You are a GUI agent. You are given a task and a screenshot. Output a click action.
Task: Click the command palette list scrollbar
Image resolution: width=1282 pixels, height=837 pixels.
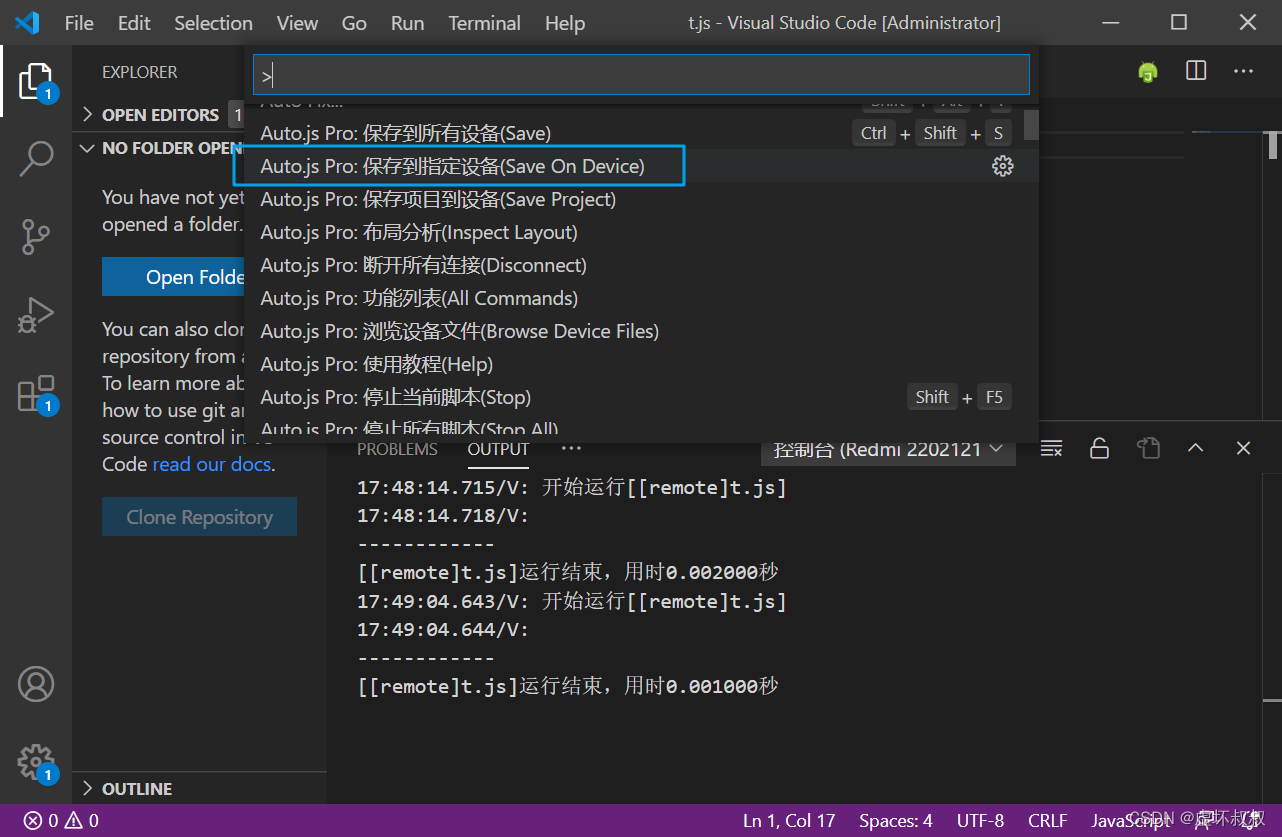click(x=1030, y=124)
